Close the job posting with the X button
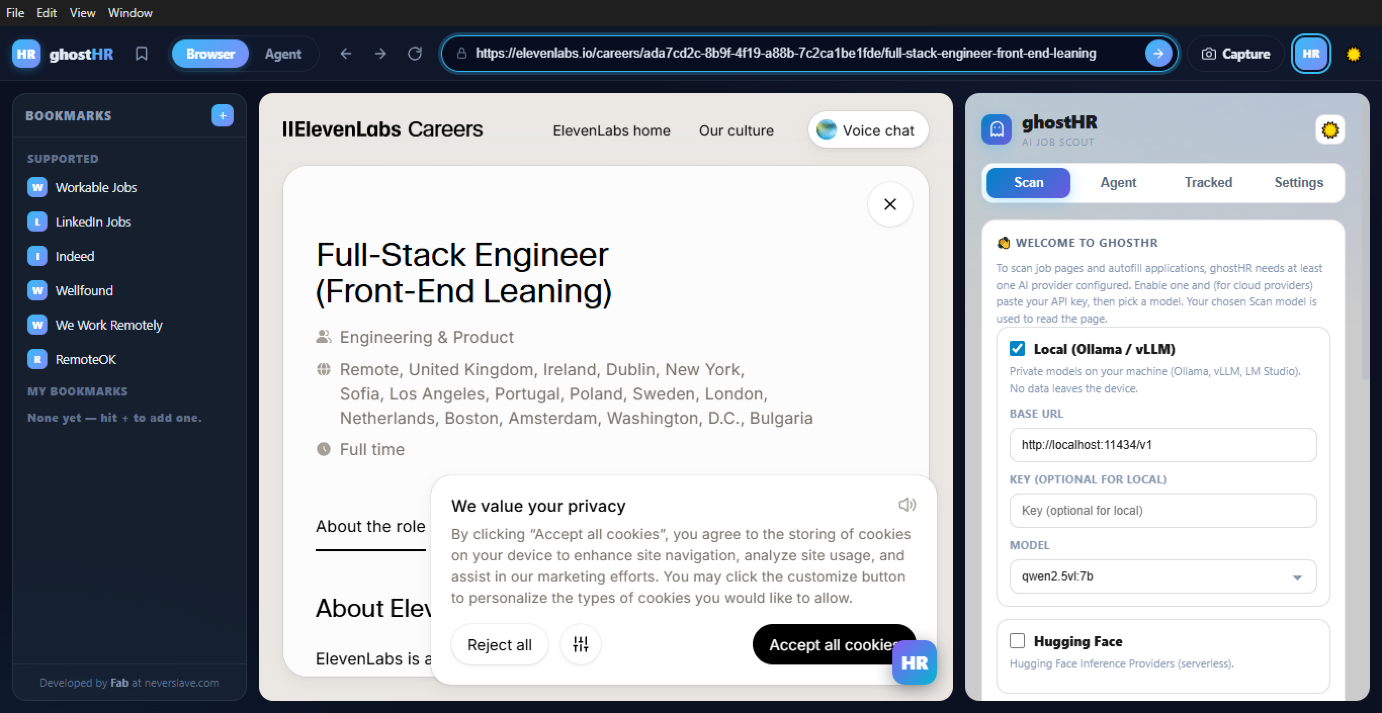This screenshot has width=1382, height=713. [890, 204]
